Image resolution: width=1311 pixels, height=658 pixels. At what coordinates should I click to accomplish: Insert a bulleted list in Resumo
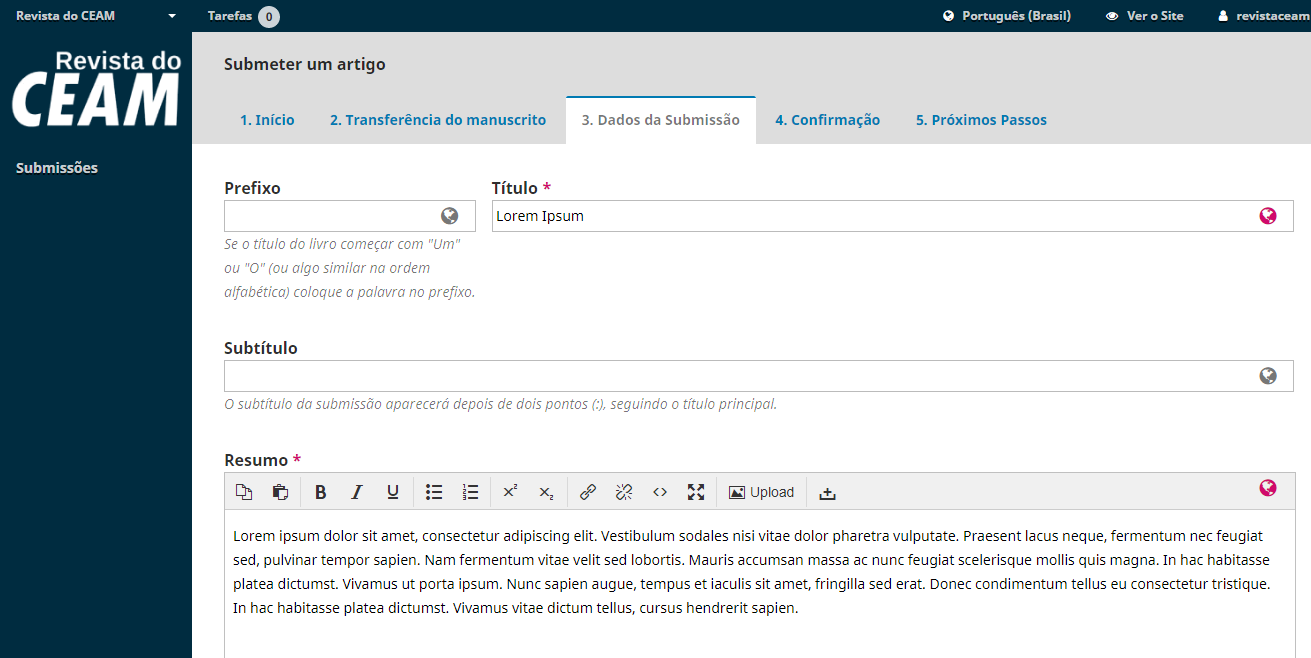(x=434, y=492)
